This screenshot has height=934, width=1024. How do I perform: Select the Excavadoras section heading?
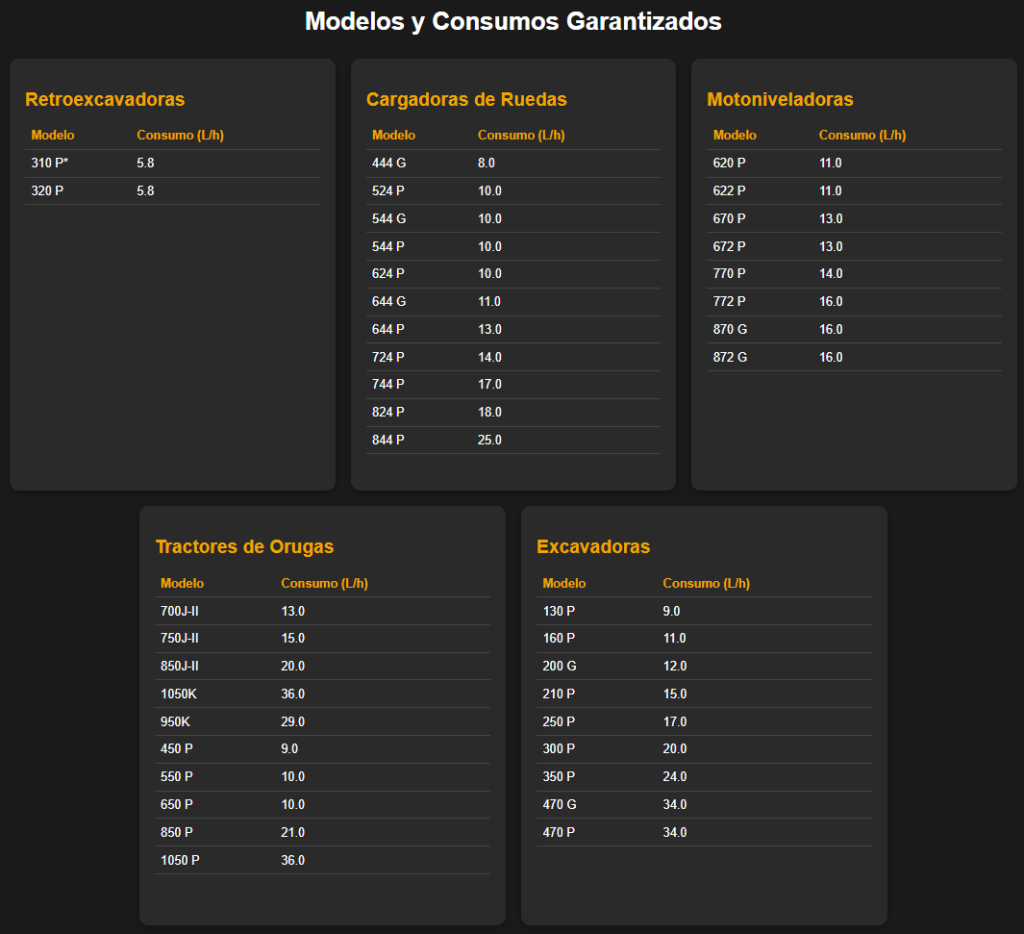593,547
